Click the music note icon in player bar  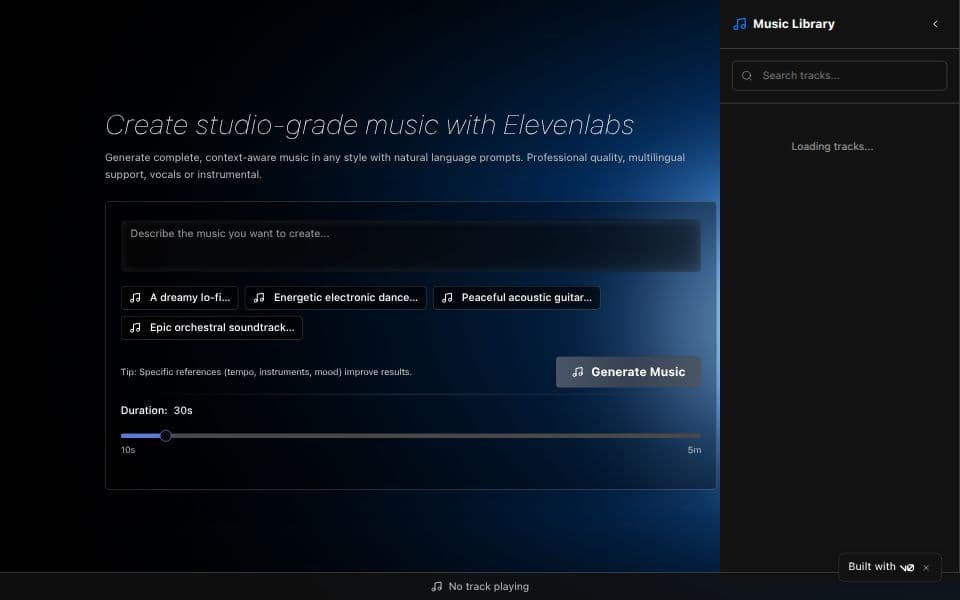(437, 587)
